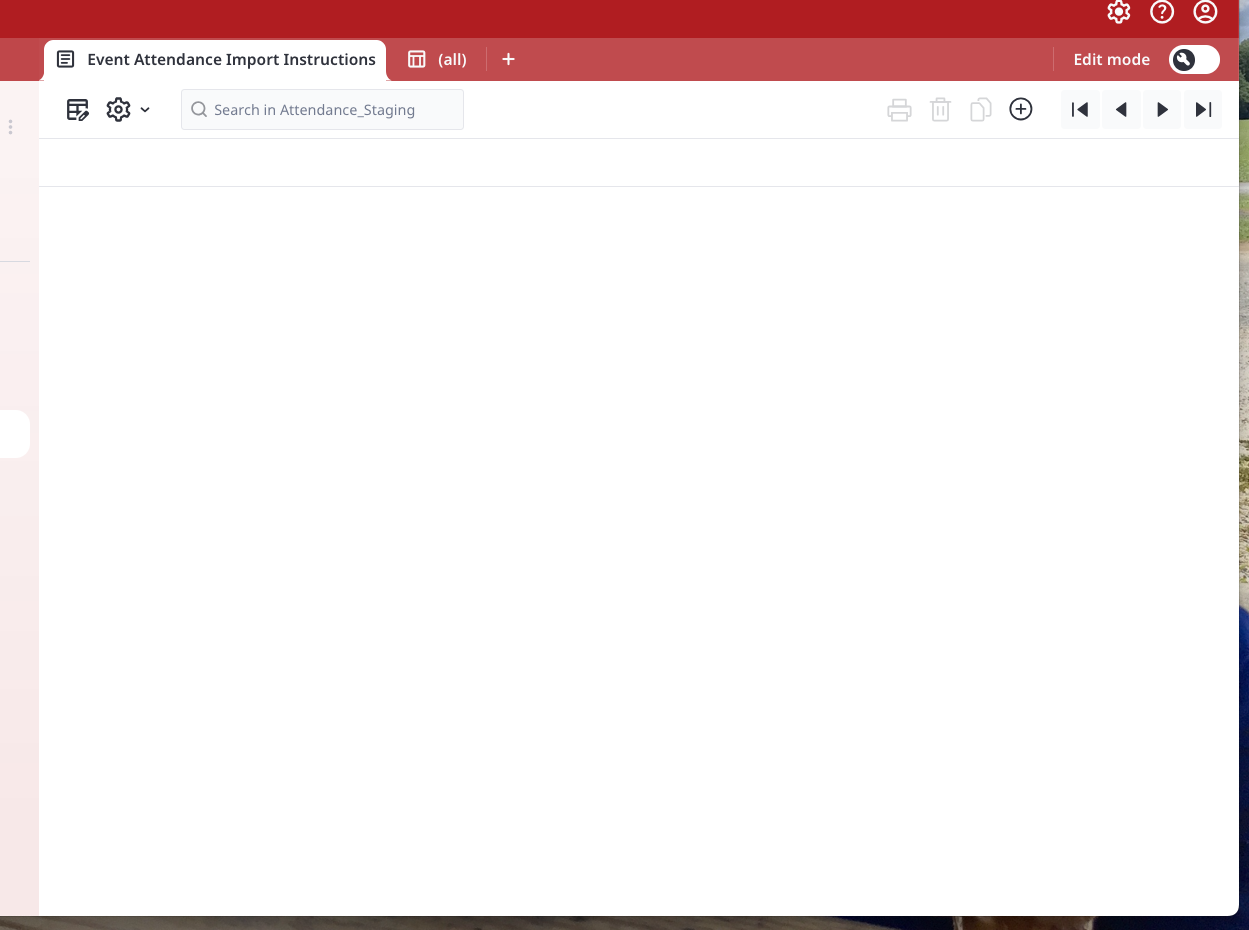This screenshot has width=1249, height=930.
Task: Click the print record icon
Action: (899, 110)
